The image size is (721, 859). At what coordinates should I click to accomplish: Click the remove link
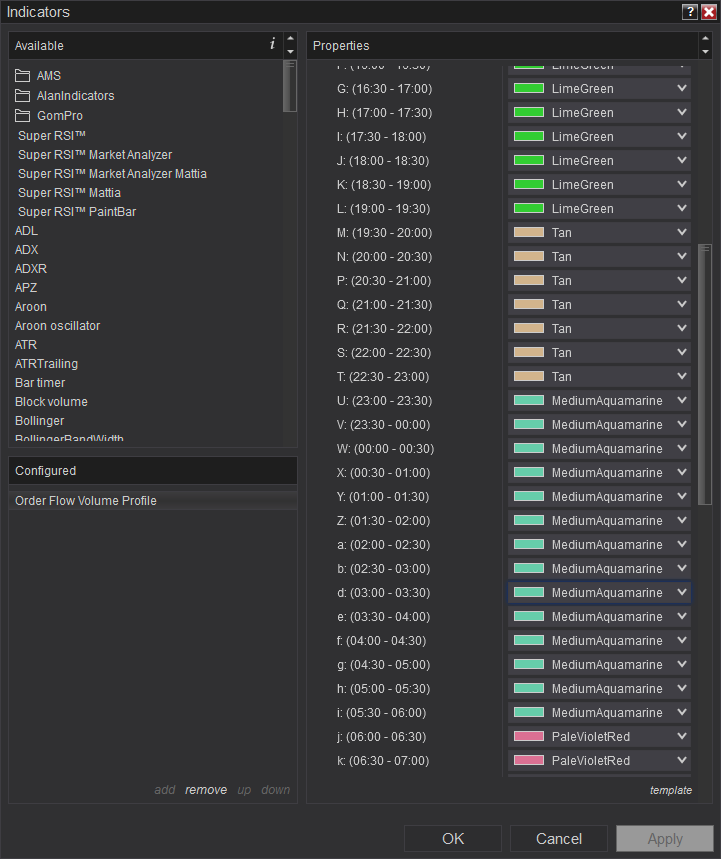206,790
